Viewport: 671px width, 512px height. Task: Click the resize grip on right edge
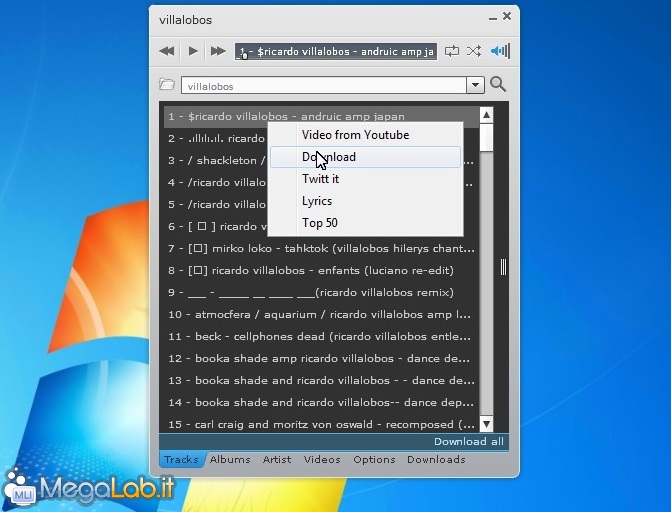point(503,267)
